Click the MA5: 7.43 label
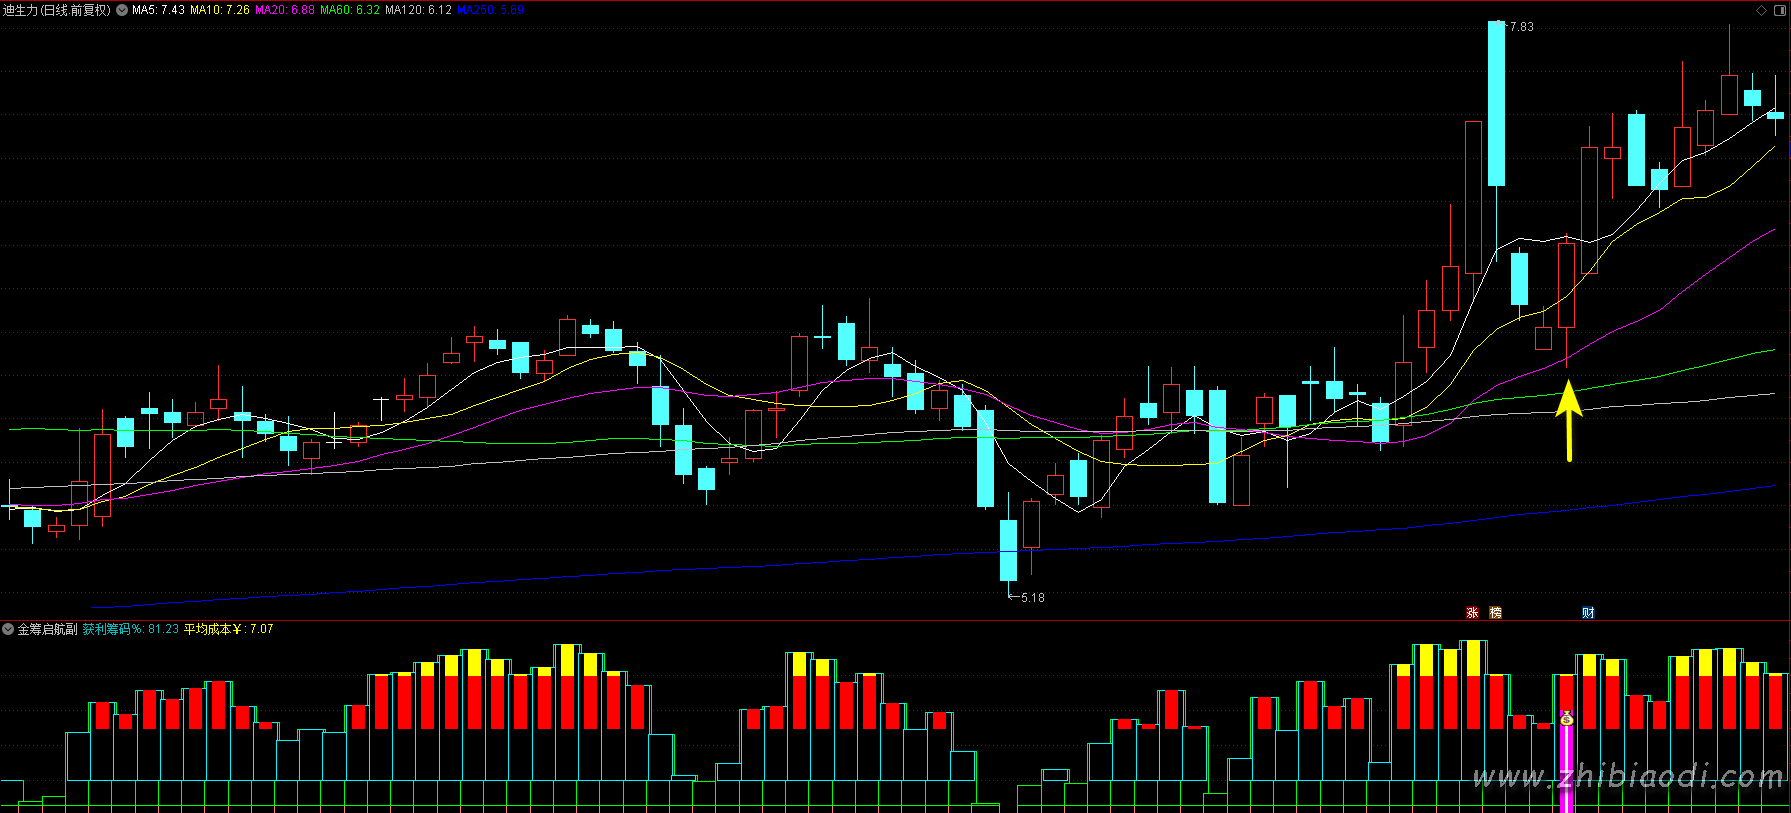Viewport: 1791px width, 813px height. pos(158,10)
